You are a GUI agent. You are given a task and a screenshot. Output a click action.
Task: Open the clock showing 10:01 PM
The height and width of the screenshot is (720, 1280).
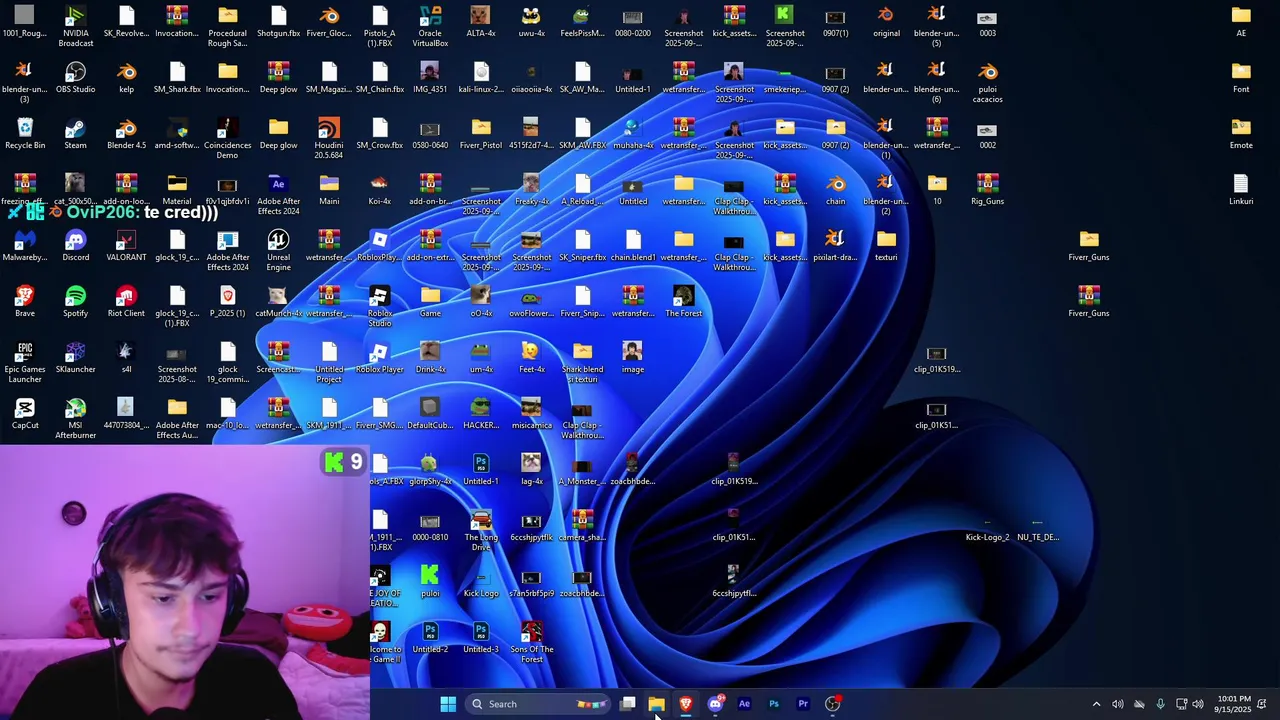pyautogui.click(x=1234, y=704)
